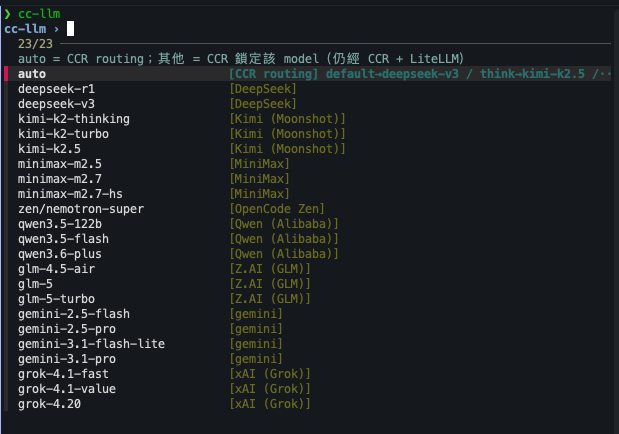Click the 23/23 match counter

point(35,44)
